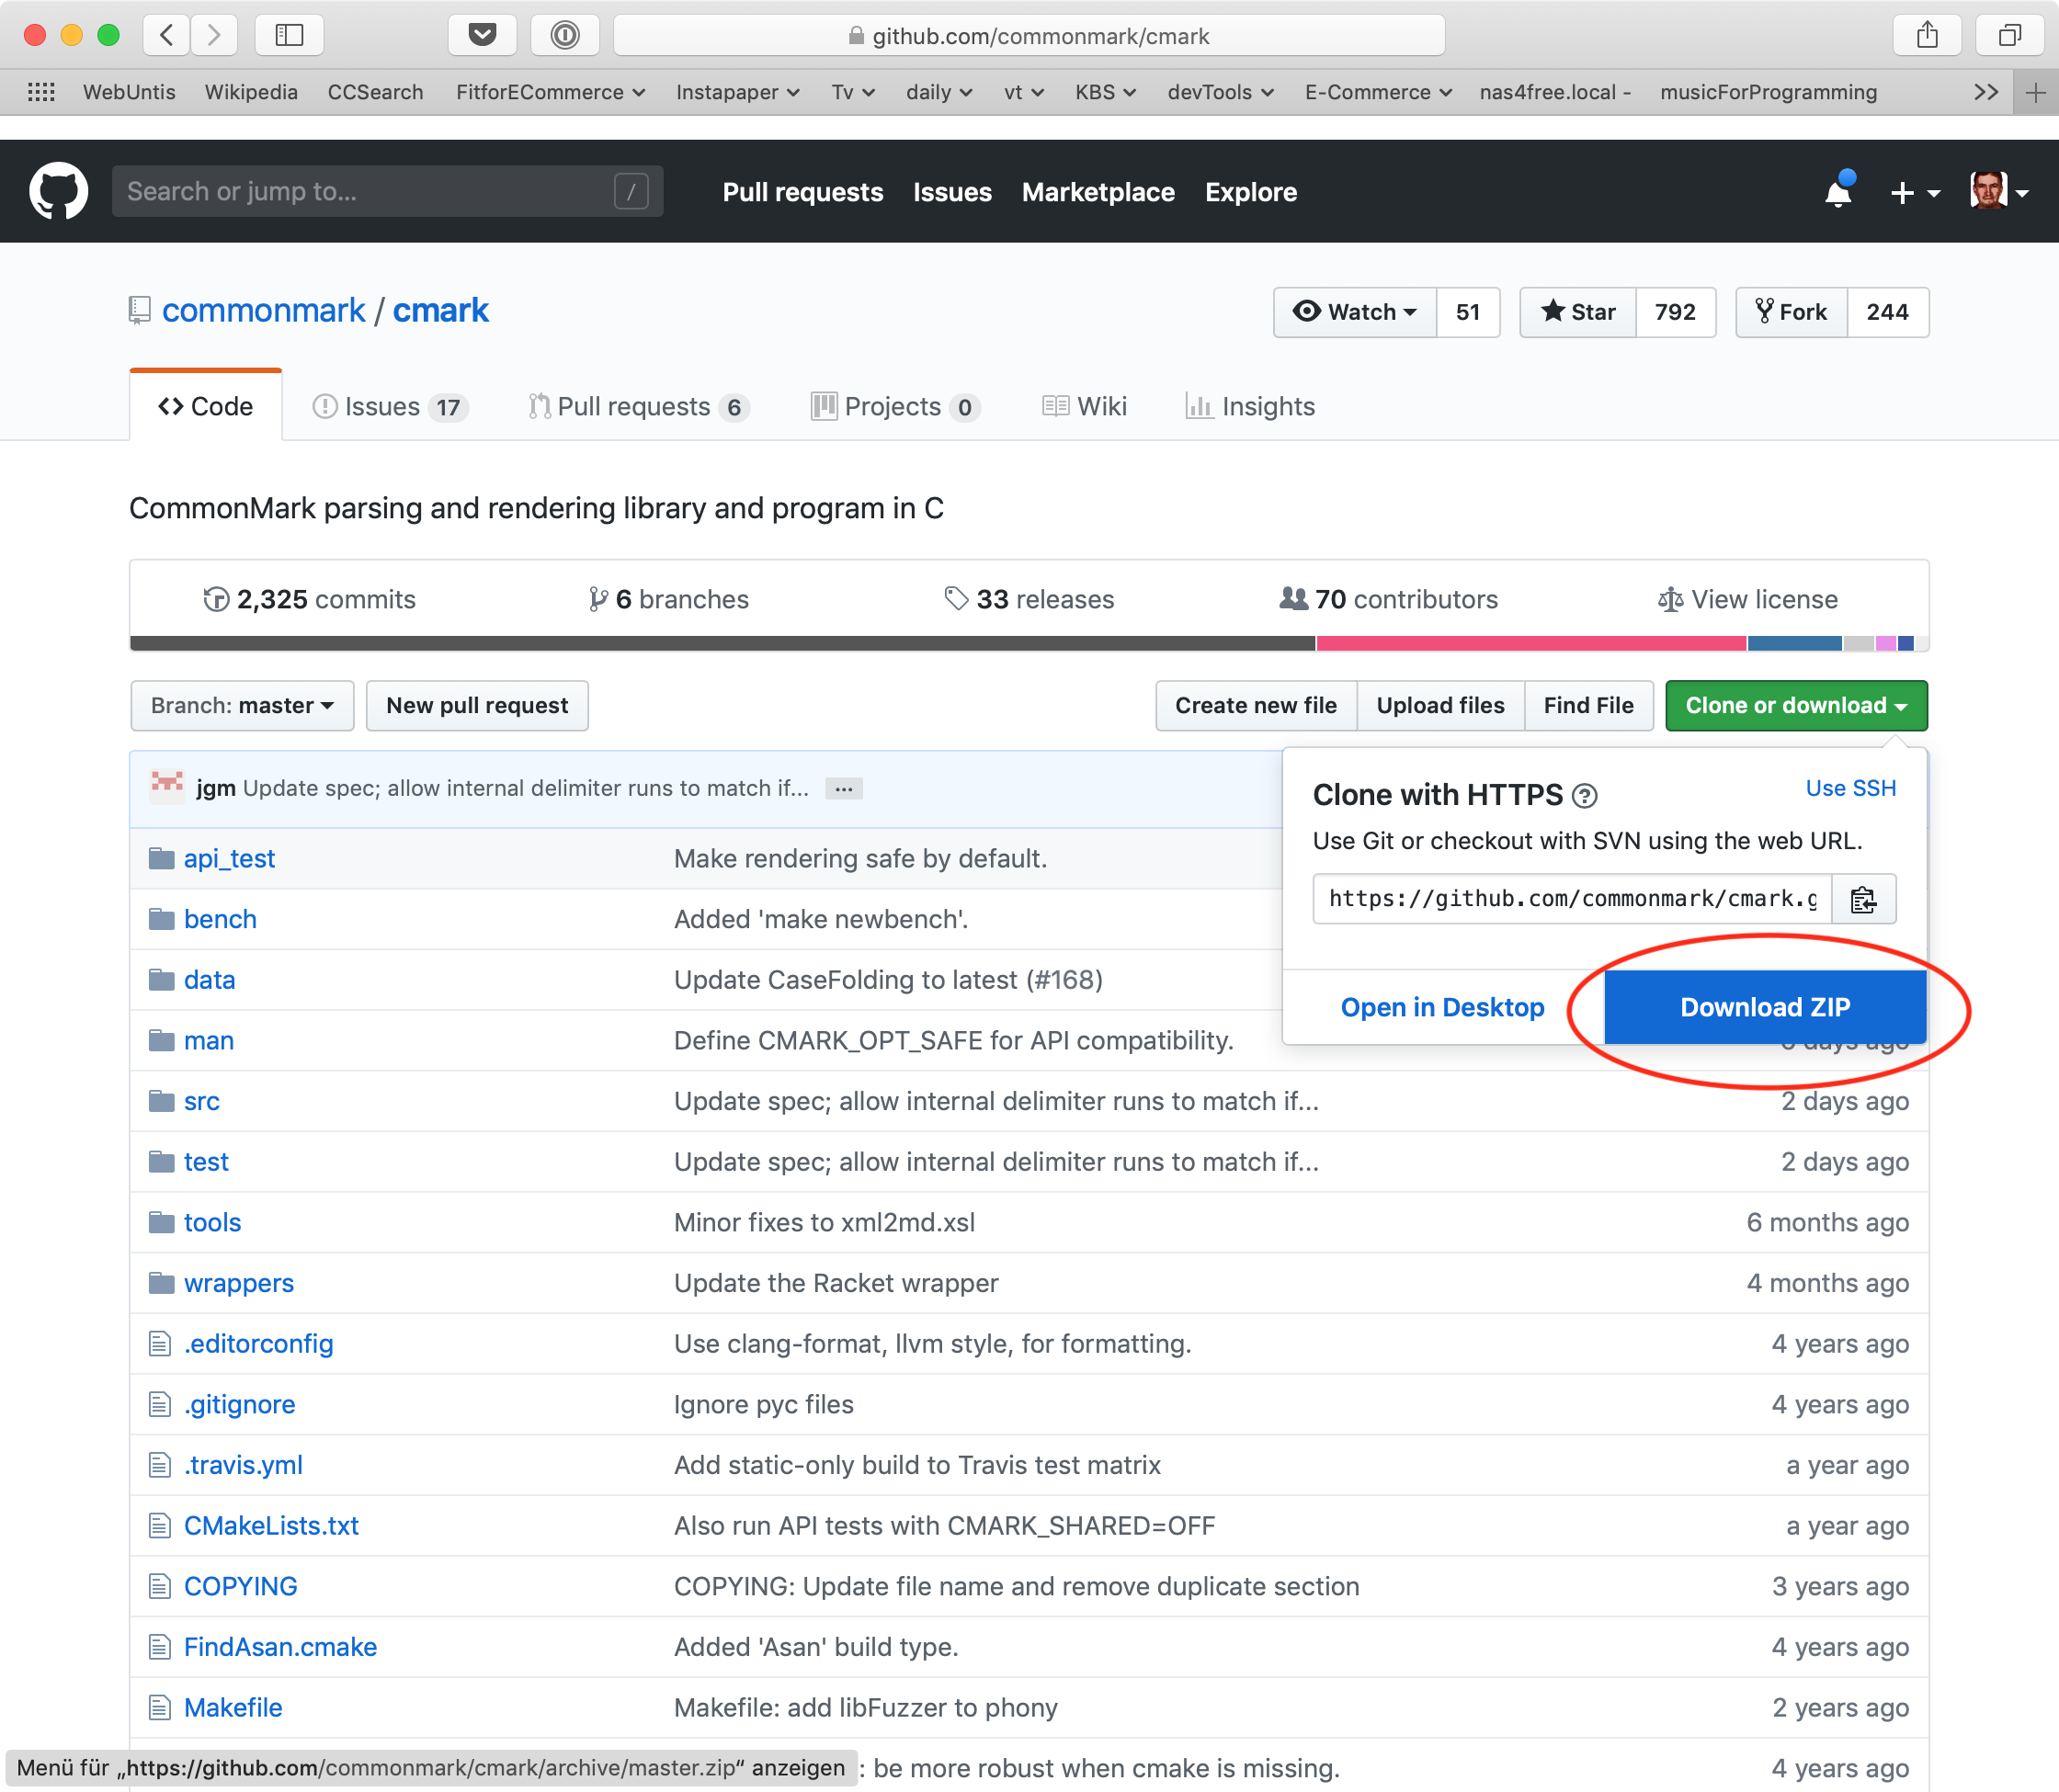Open the Branch: master selector

[x=242, y=706]
